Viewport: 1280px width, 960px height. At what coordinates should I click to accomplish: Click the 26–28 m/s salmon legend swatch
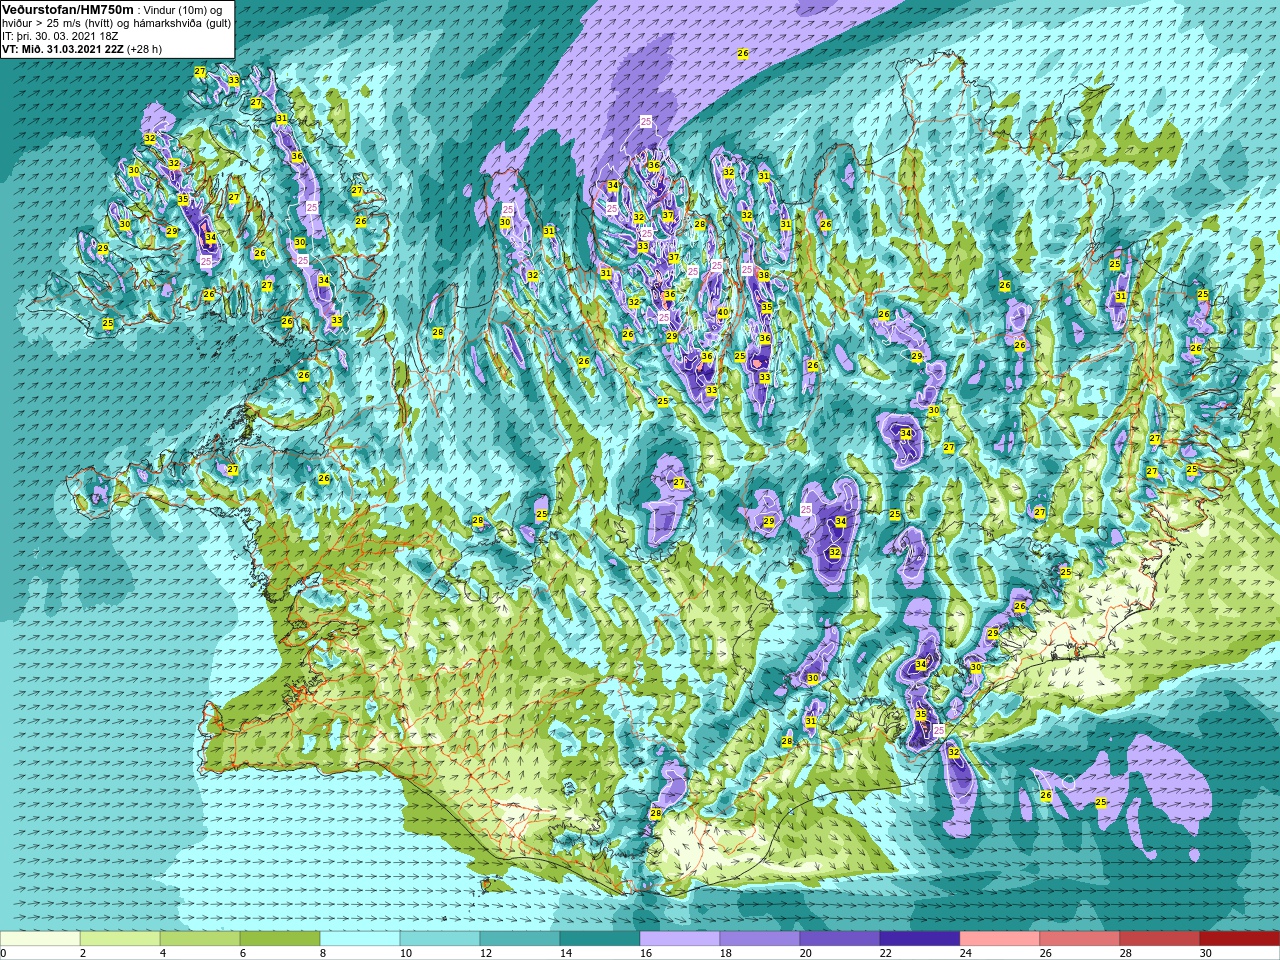[x=1080, y=939]
